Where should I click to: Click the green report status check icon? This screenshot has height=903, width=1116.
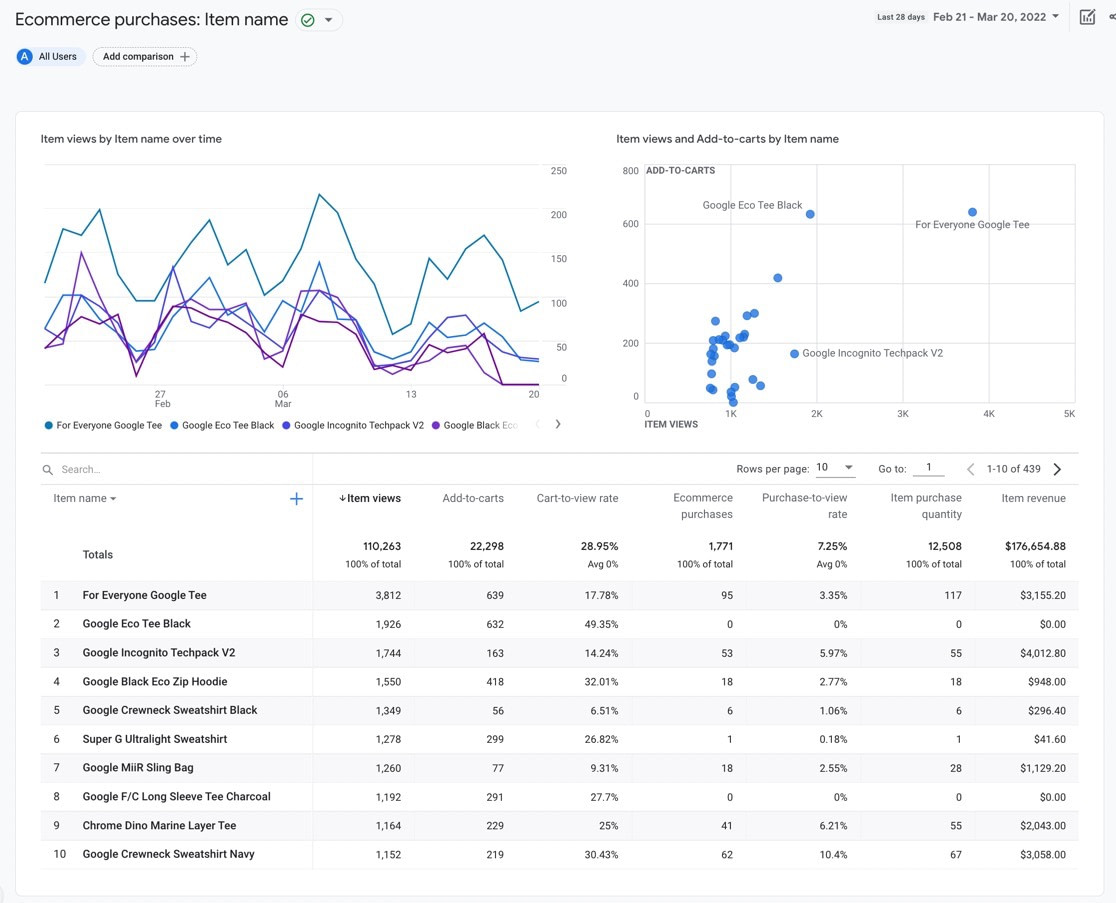pyautogui.click(x=307, y=20)
